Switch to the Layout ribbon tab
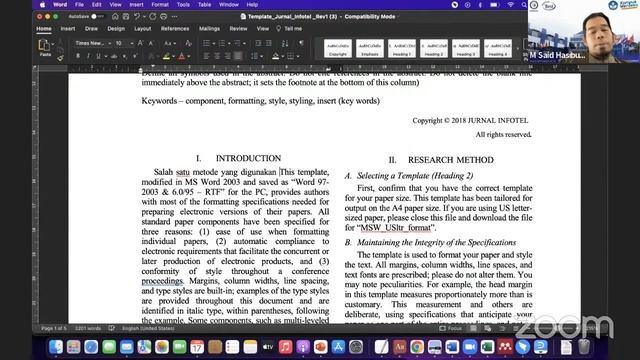Screen dimensions: 640x360 142,29
